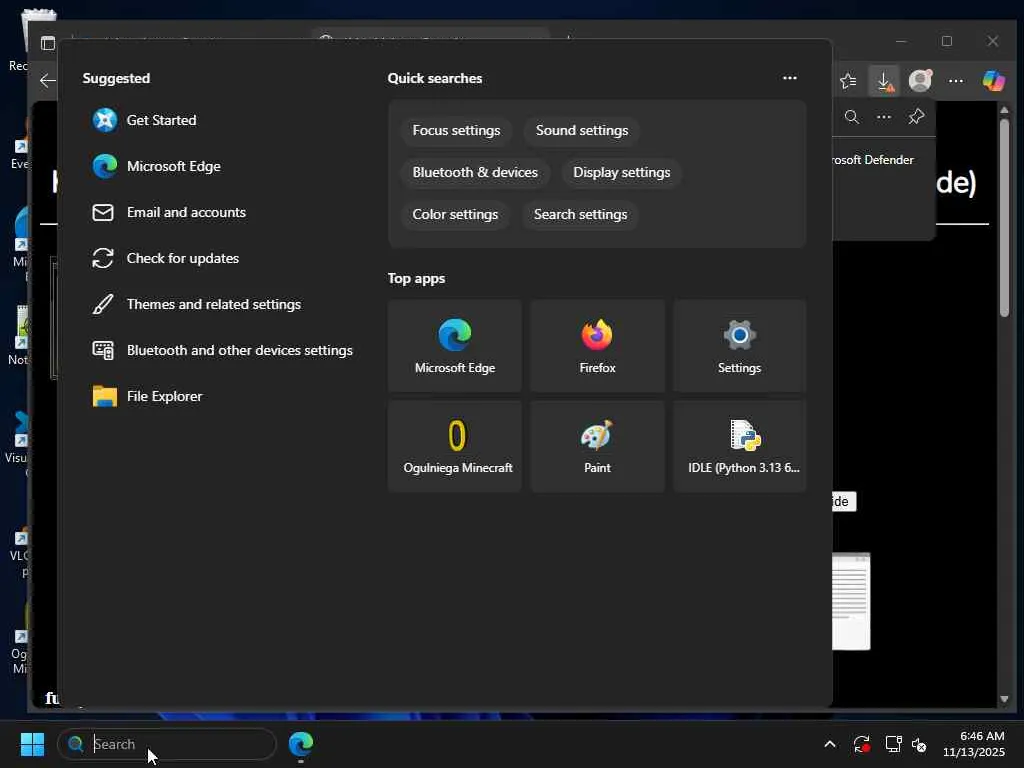Pin the Edge downloads panel

(916, 117)
